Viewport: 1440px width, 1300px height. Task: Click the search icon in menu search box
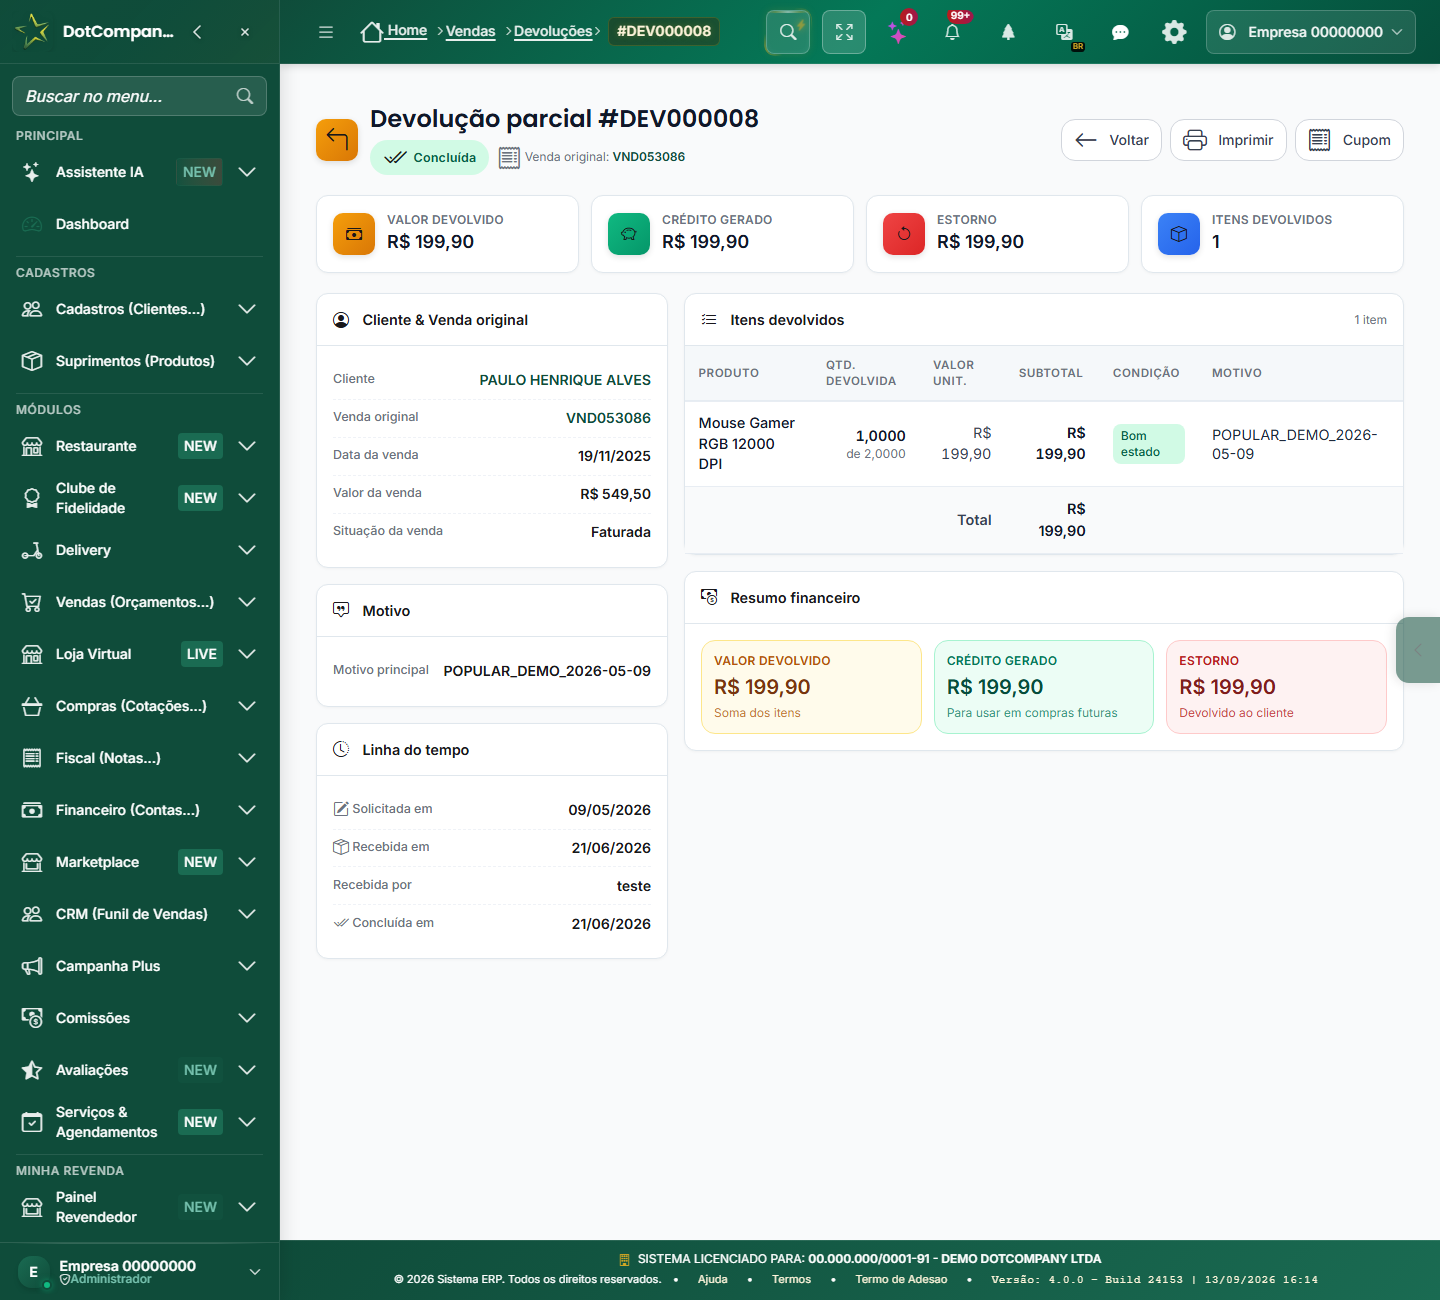[245, 96]
